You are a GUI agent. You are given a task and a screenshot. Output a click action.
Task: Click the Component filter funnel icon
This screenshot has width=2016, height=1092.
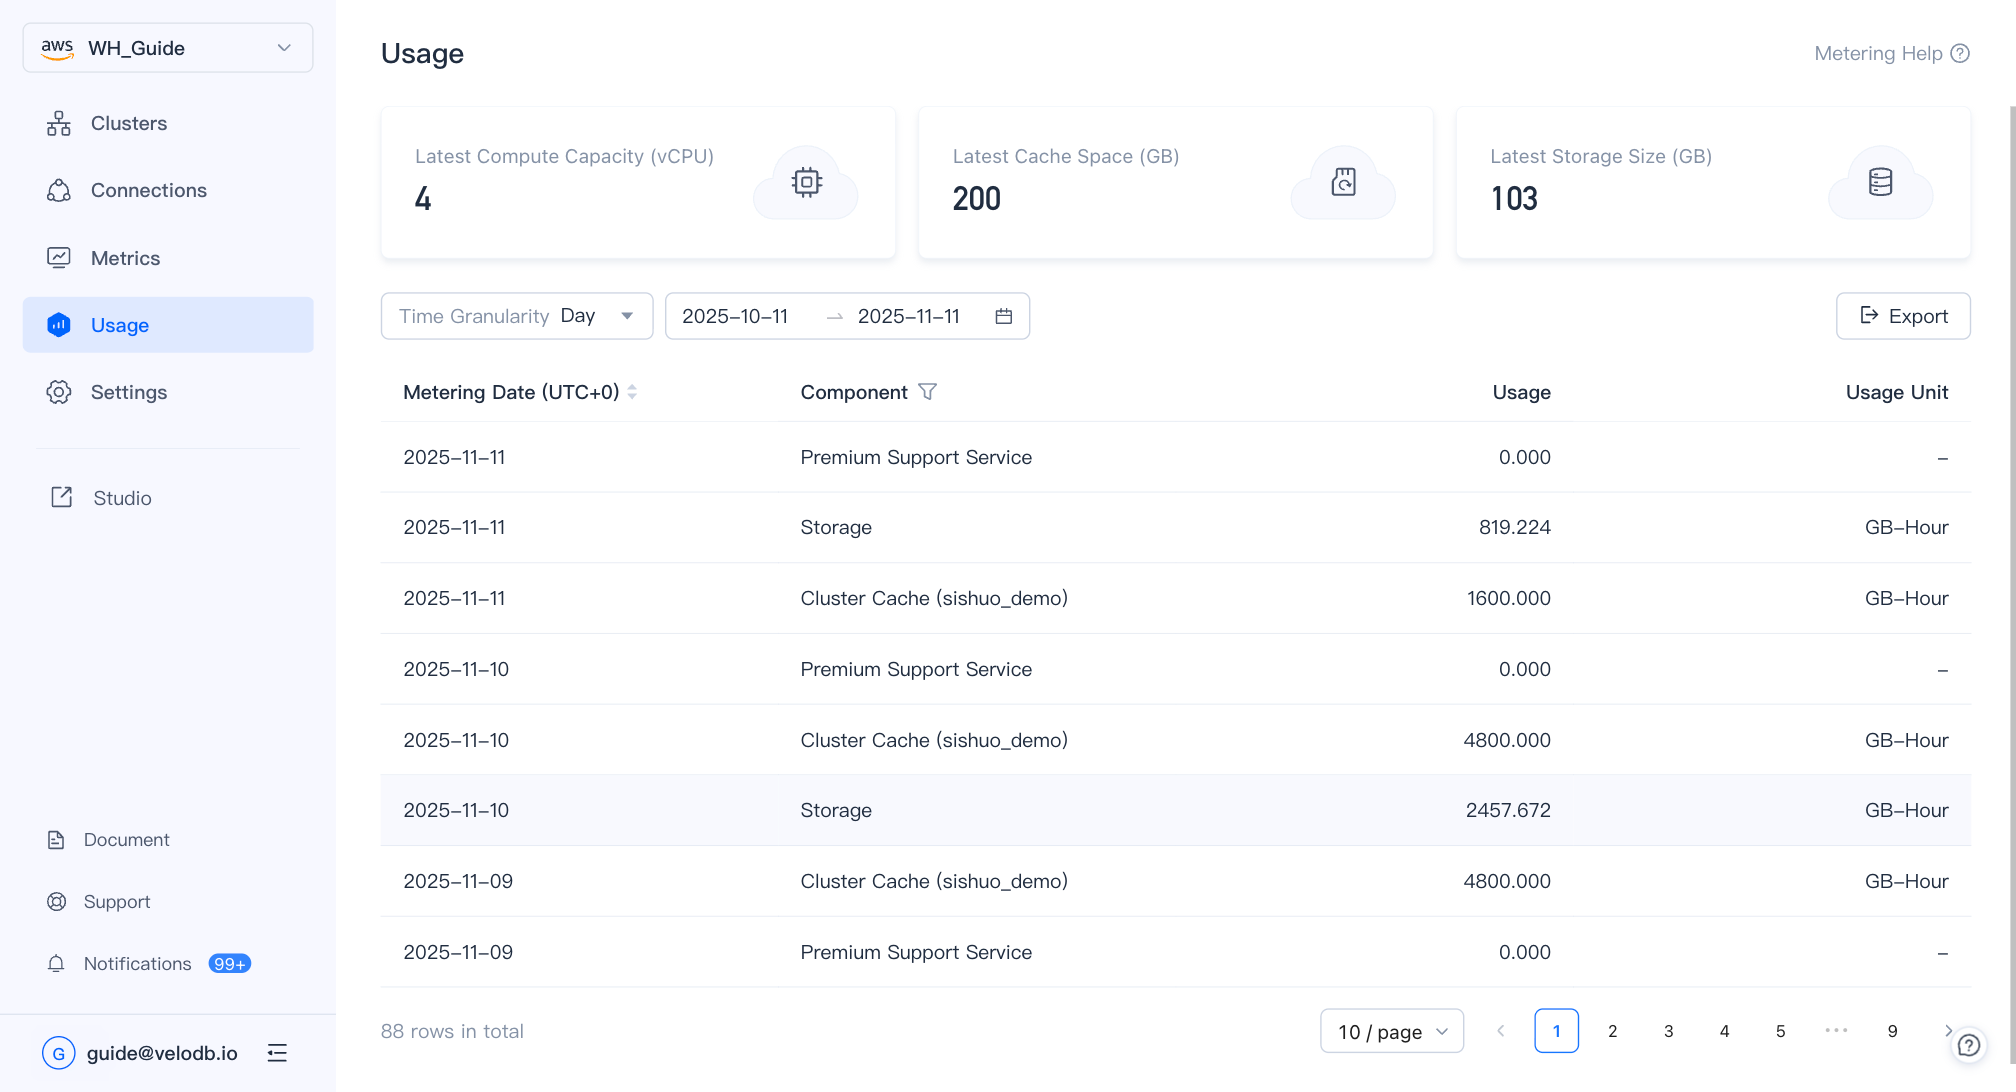click(x=927, y=392)
